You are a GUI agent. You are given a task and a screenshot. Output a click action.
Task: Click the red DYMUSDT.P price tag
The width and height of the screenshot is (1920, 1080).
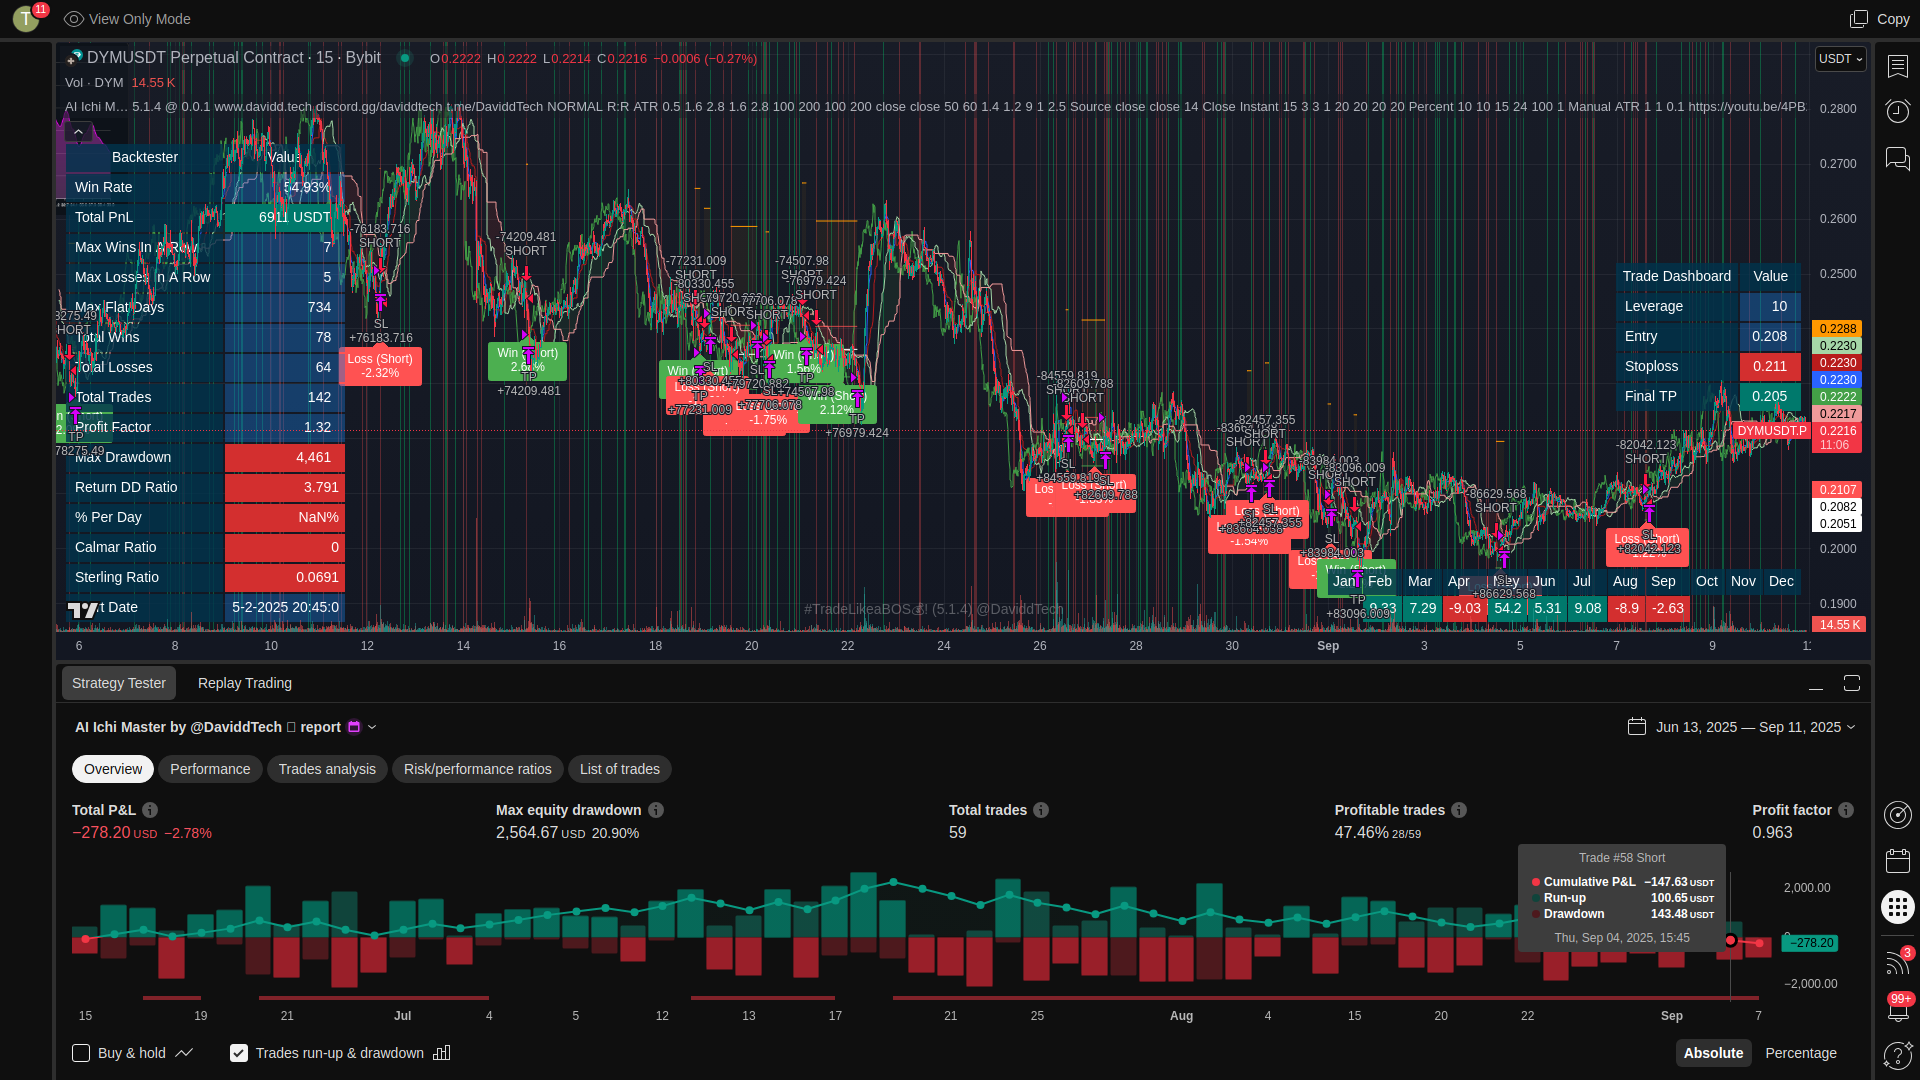coord(1771,431)
